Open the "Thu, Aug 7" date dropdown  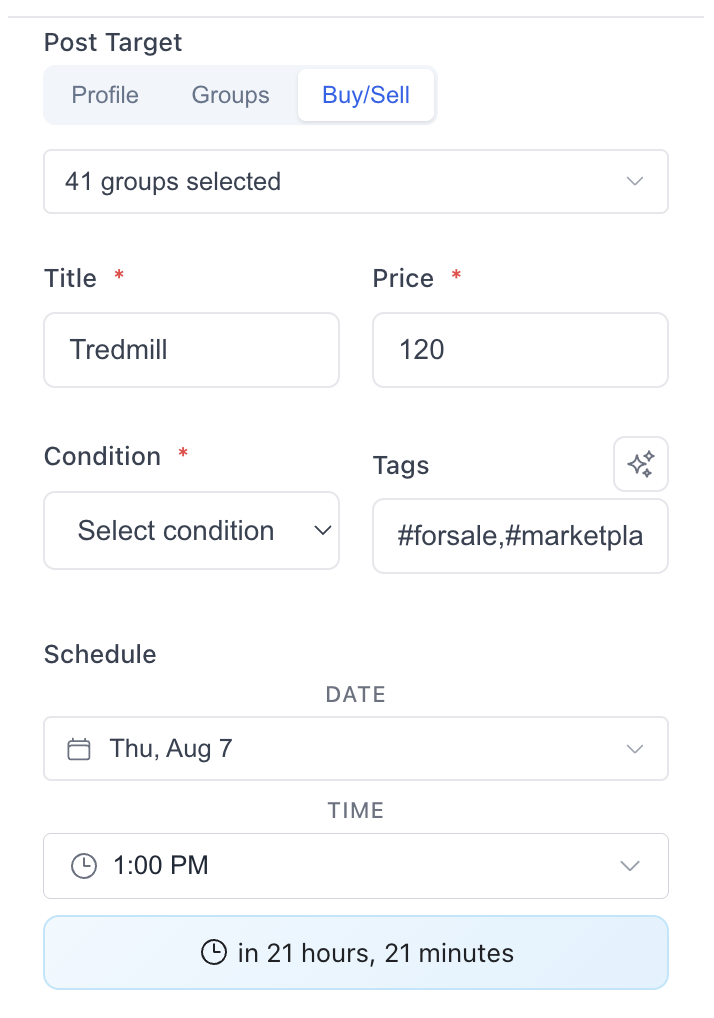tap(355, 748)
